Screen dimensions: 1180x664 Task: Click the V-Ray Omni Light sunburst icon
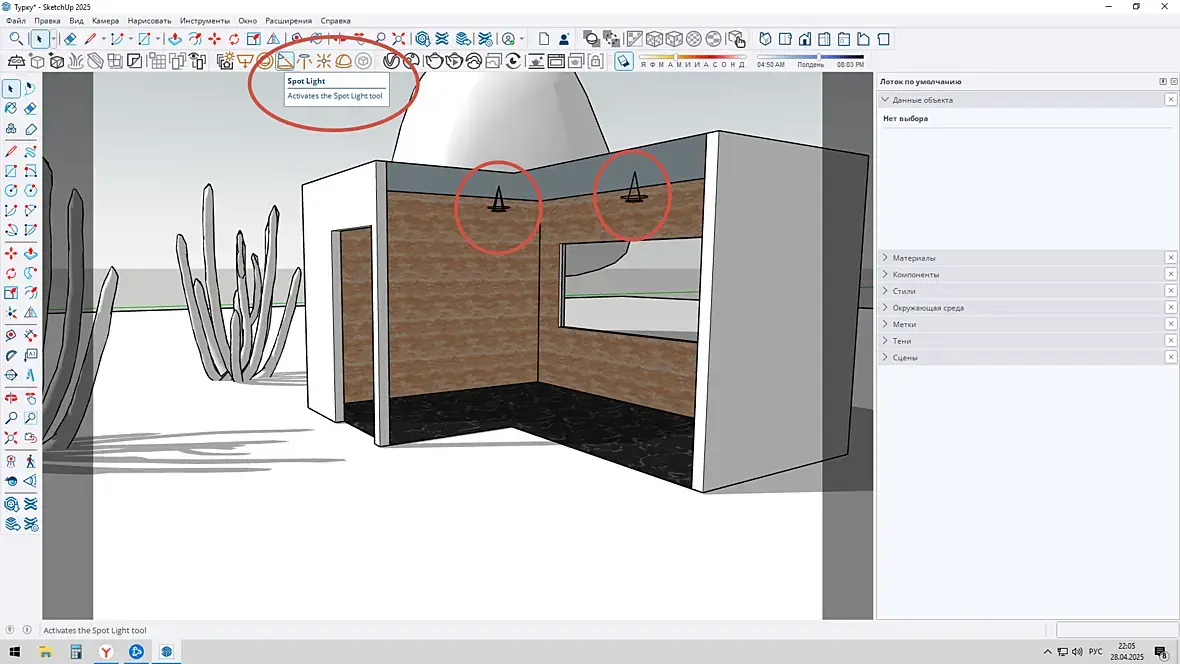coord(324,61)
